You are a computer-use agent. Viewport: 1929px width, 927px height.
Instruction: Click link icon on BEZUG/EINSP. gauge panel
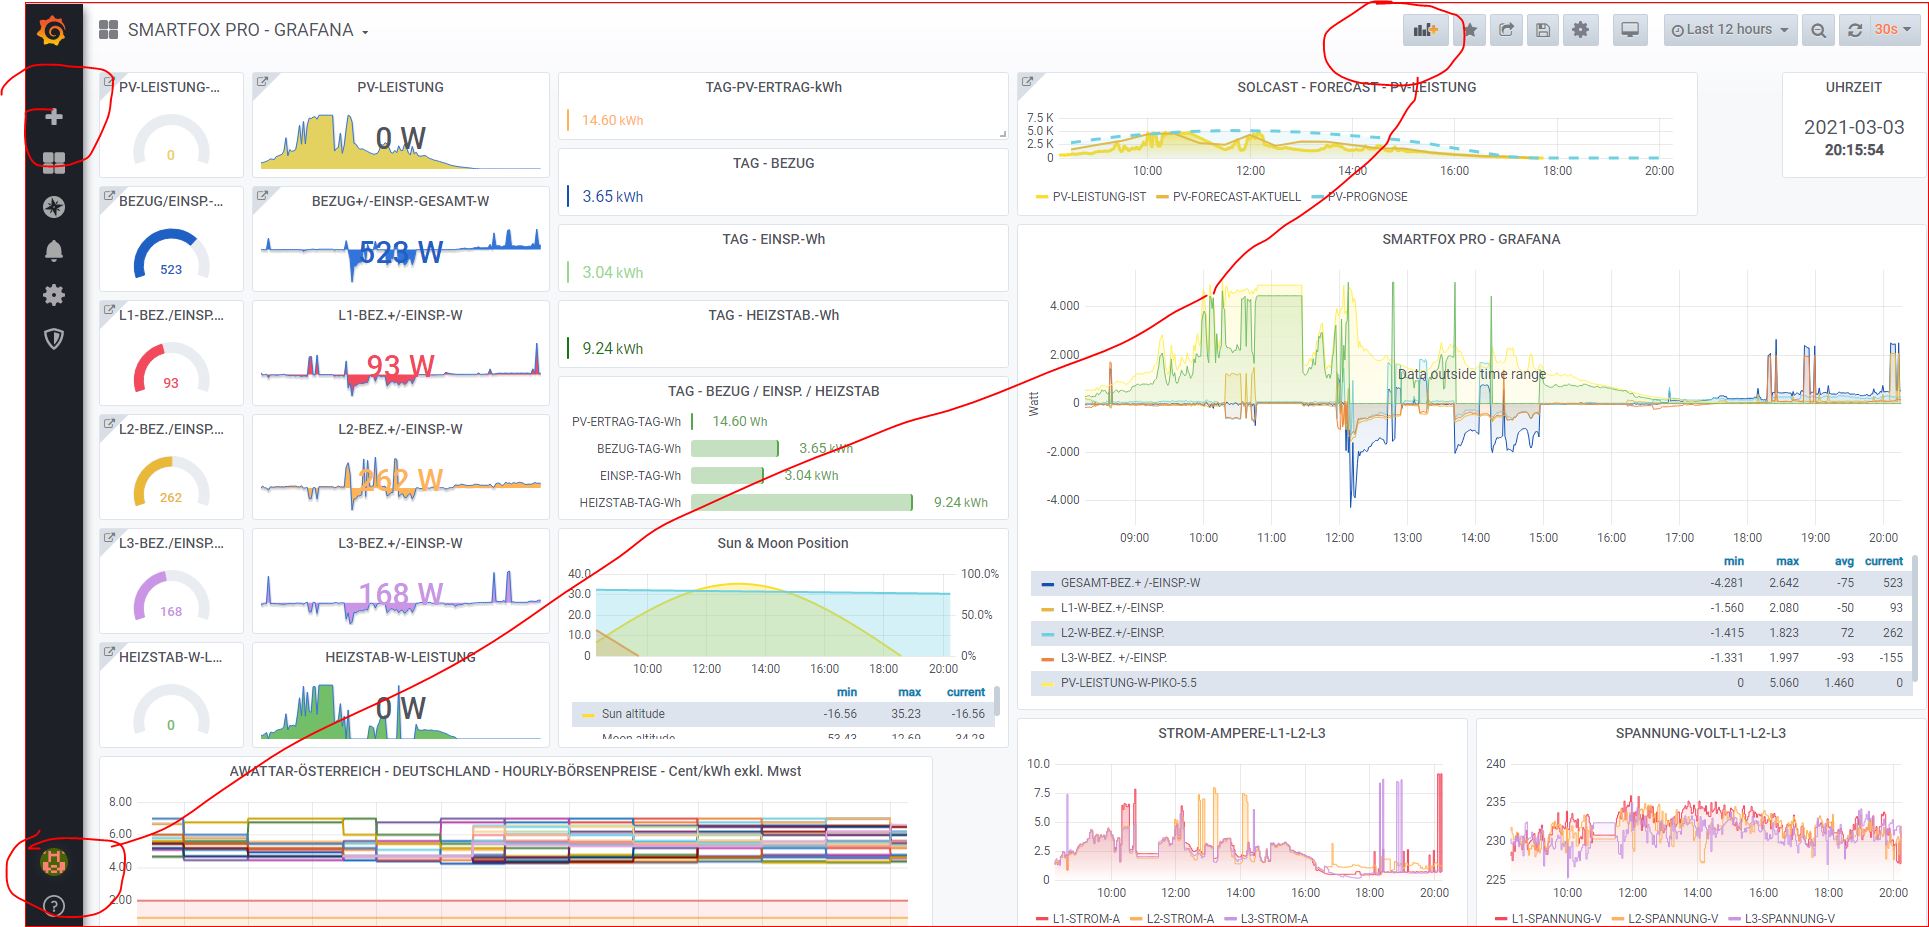click(108, 195)
